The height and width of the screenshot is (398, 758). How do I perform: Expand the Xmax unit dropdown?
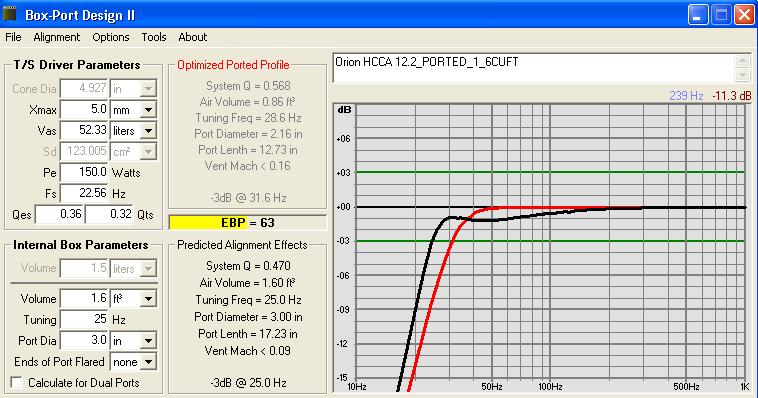click(x=148, y=110)
